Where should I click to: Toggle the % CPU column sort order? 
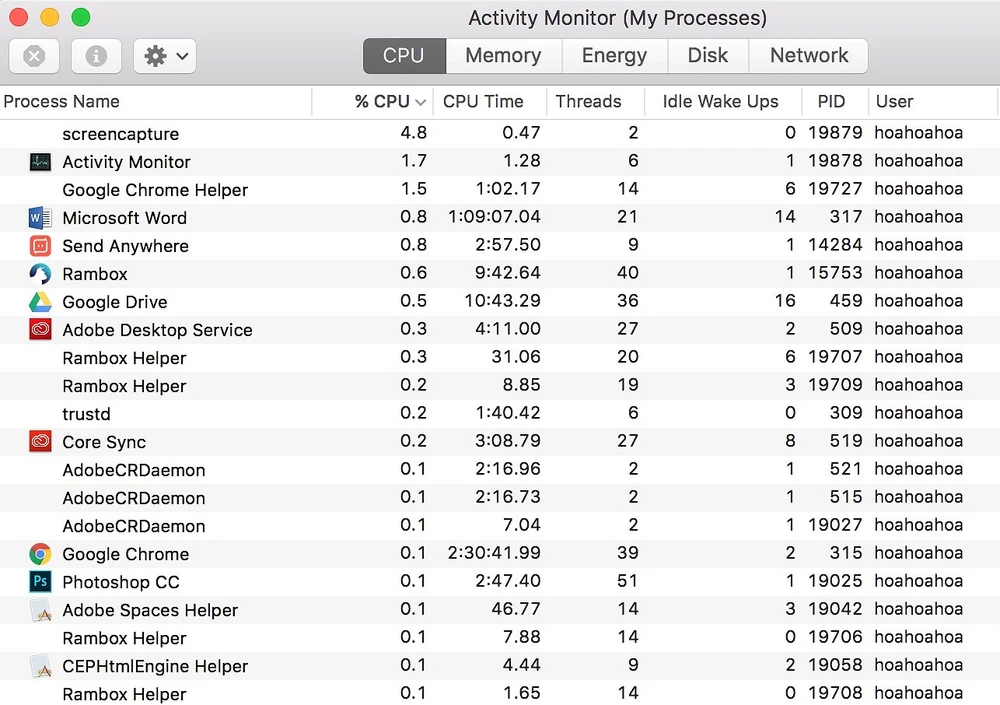tap(391, 101)
